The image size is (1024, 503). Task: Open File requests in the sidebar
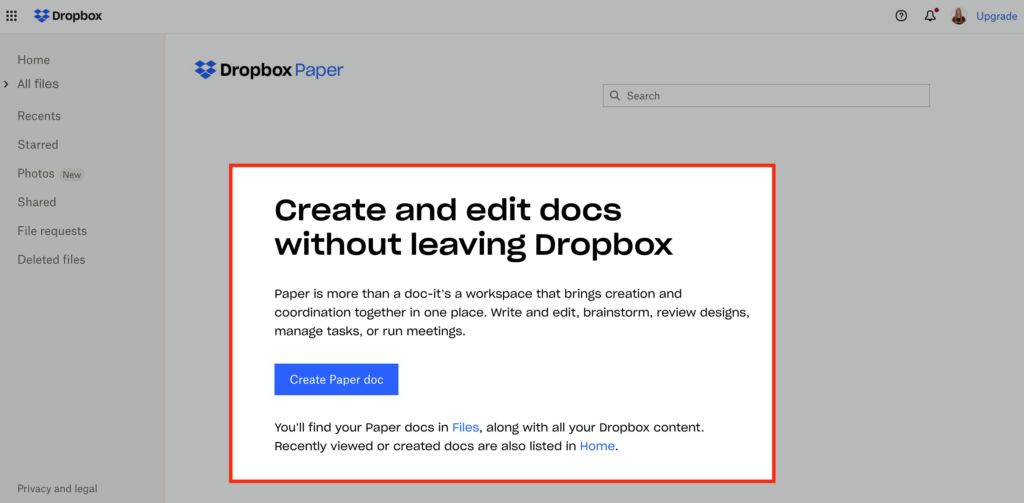point(52,231)
